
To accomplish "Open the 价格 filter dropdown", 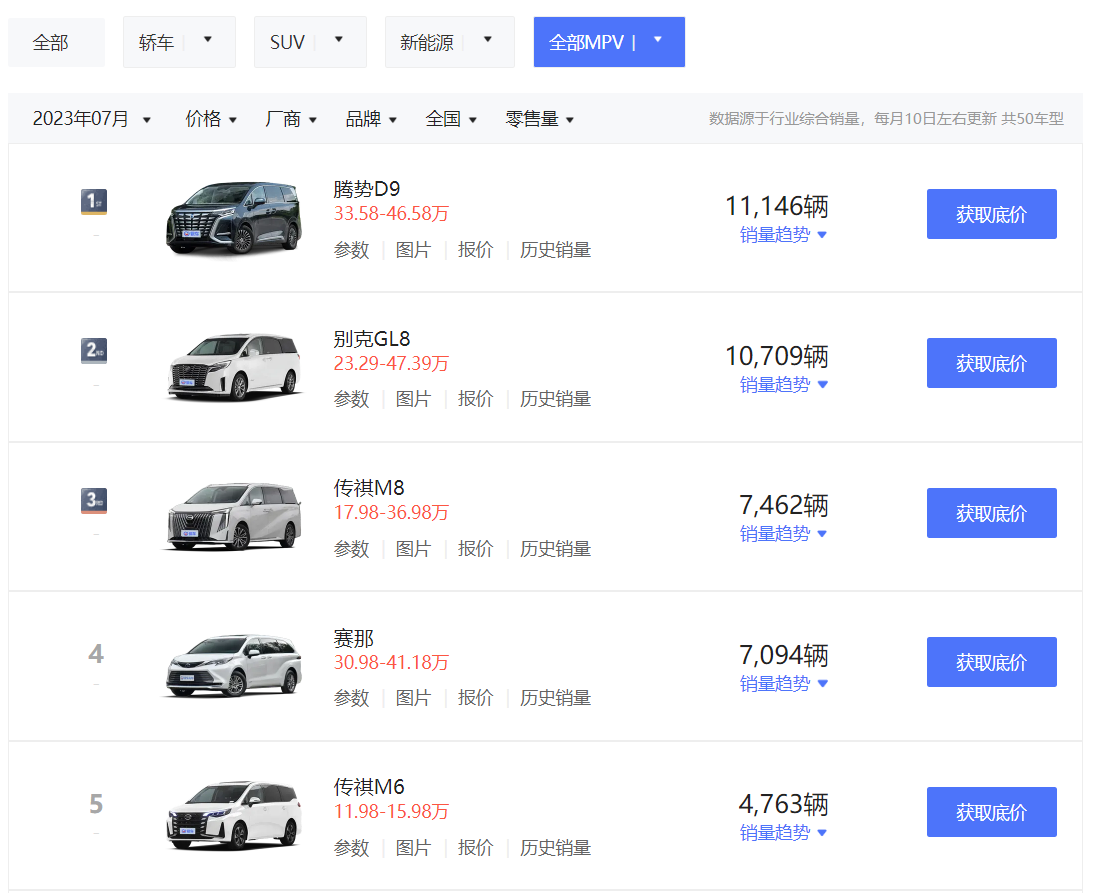I will click(x=210, y=118).
